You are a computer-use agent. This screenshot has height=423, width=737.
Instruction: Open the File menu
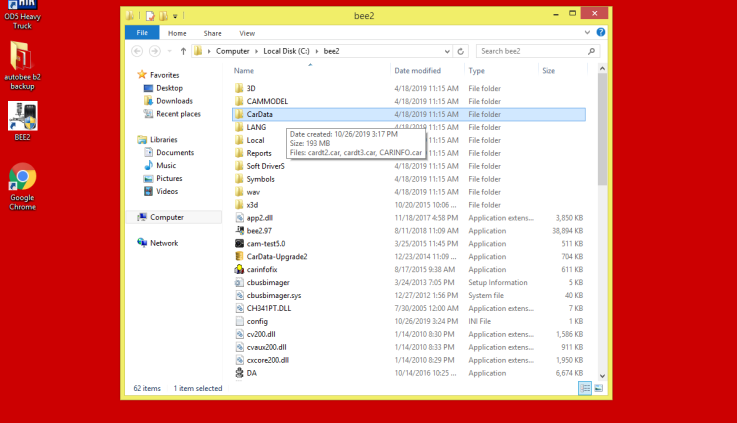141,33
